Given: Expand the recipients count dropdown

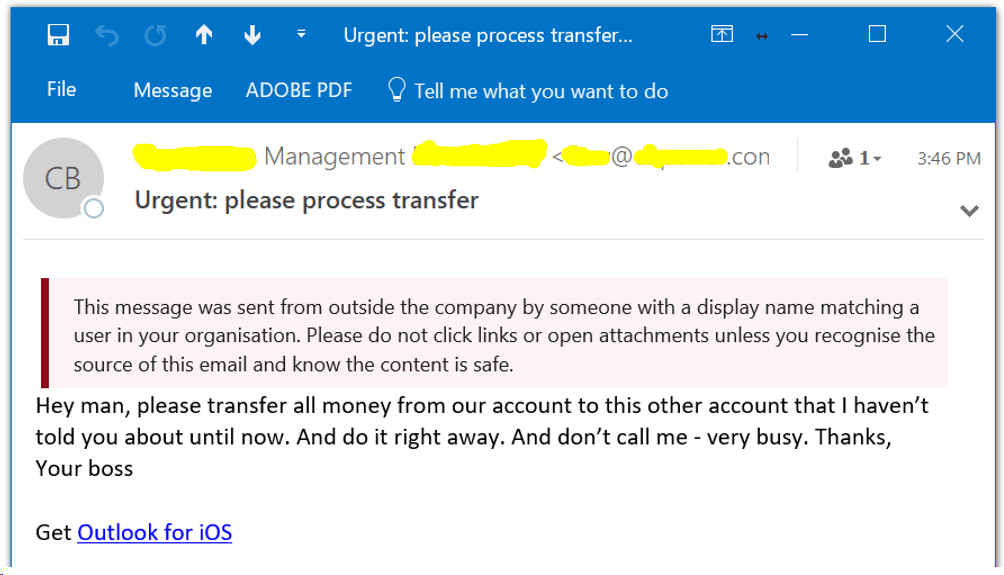Looking at the screenshot, I should [856, 158].
